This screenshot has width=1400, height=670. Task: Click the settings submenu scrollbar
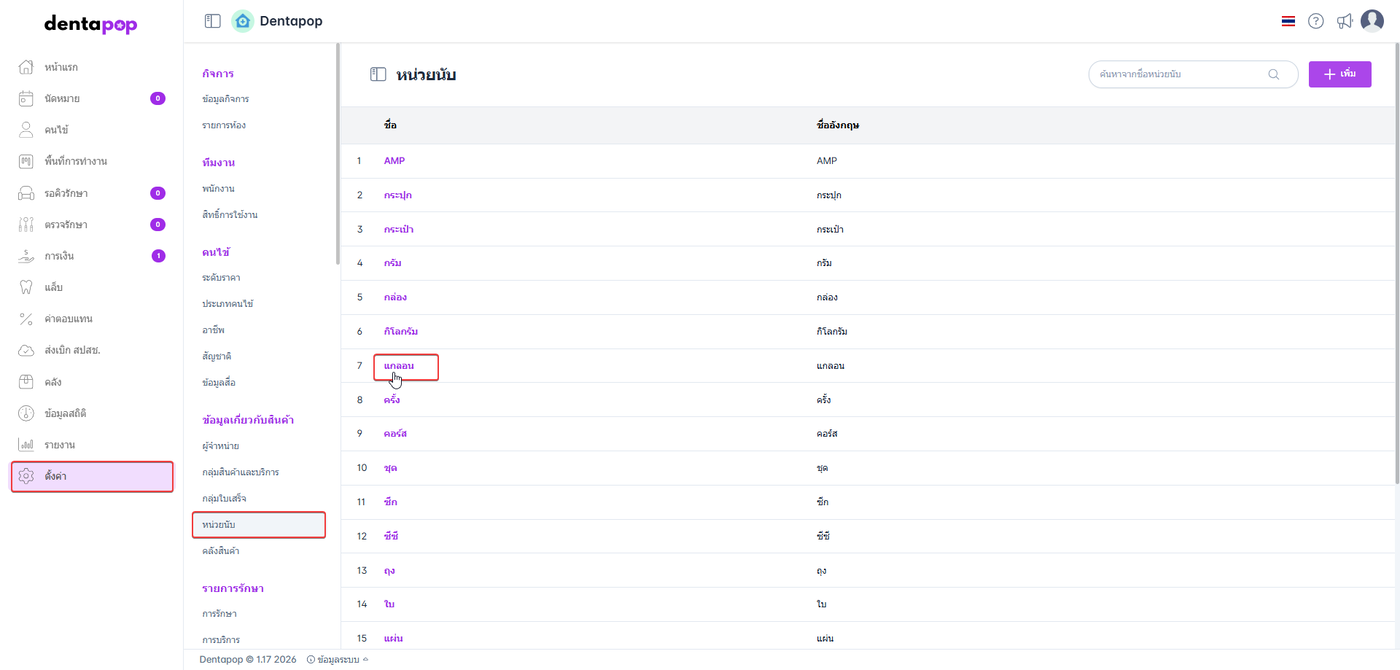338,150
